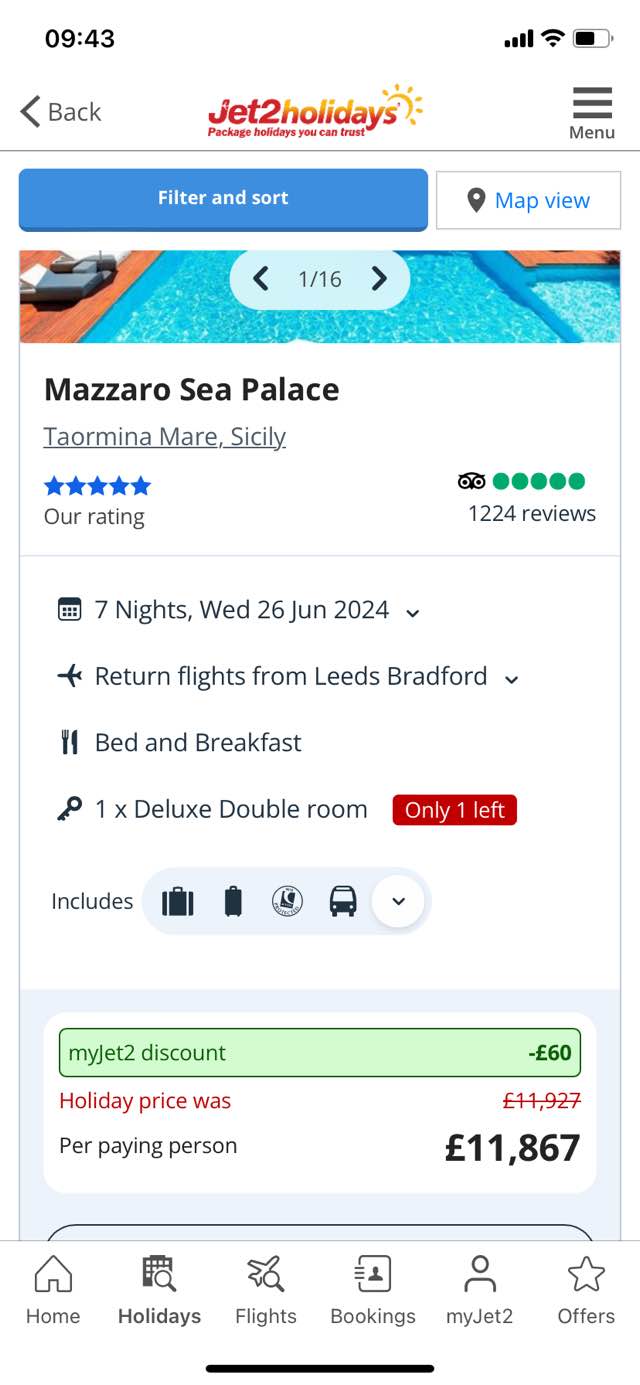
Task: Go to the Home tab
Action: [x=53, y=1290]
